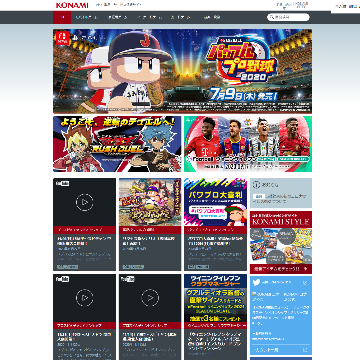Click the info icon in the notice panel
The height and width of the screenshot is (360, 360).
point(256,184)
